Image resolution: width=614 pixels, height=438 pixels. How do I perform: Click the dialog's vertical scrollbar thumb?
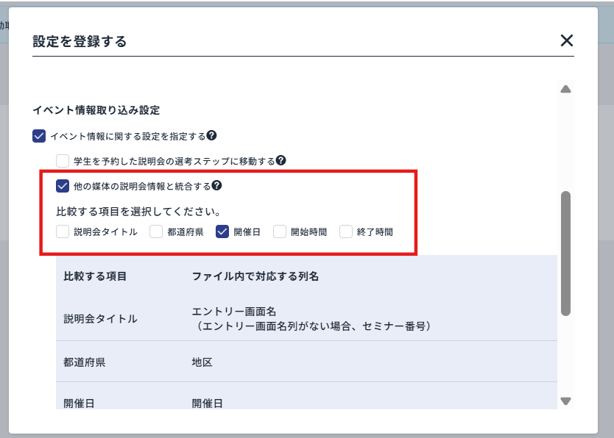click(x=565, y=250)
